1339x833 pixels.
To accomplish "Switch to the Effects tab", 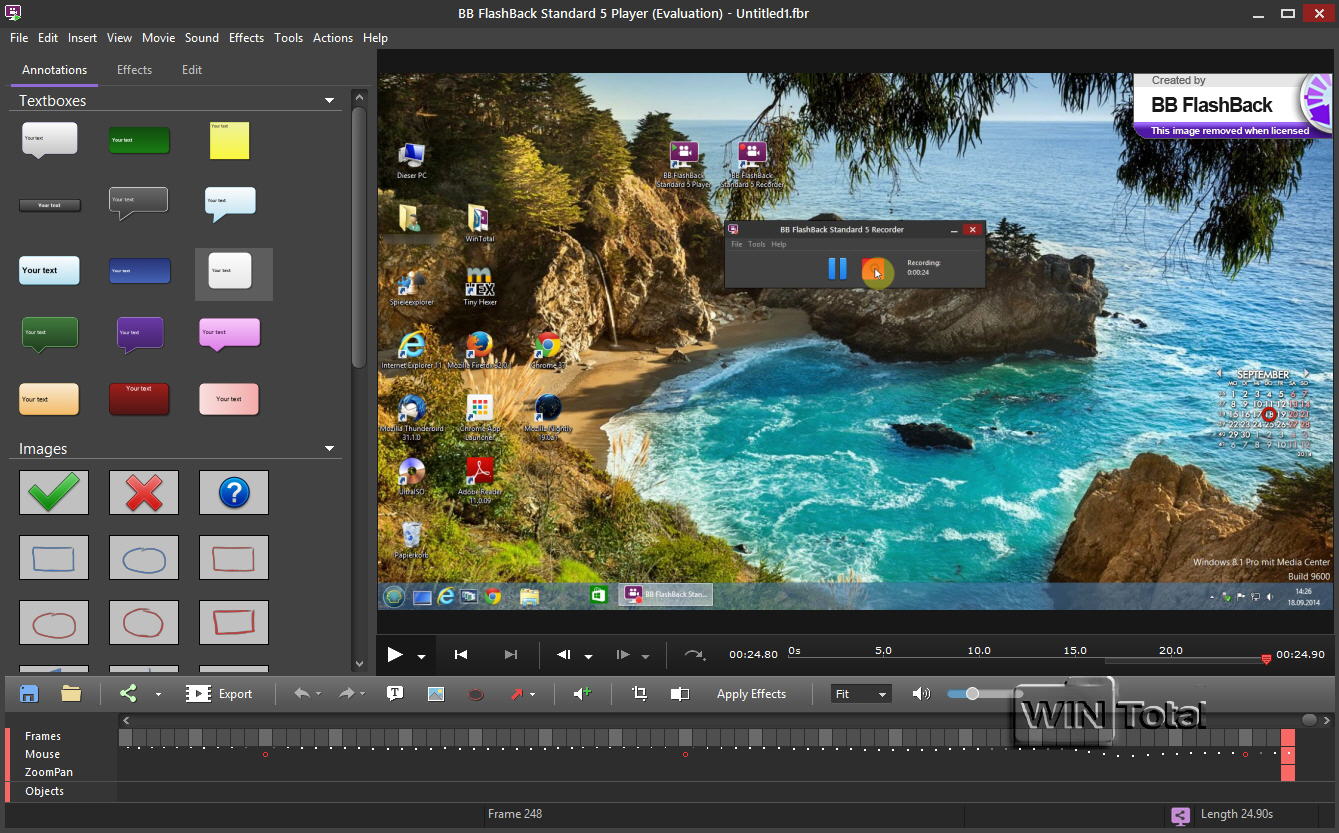I will (x=134, y=70).
